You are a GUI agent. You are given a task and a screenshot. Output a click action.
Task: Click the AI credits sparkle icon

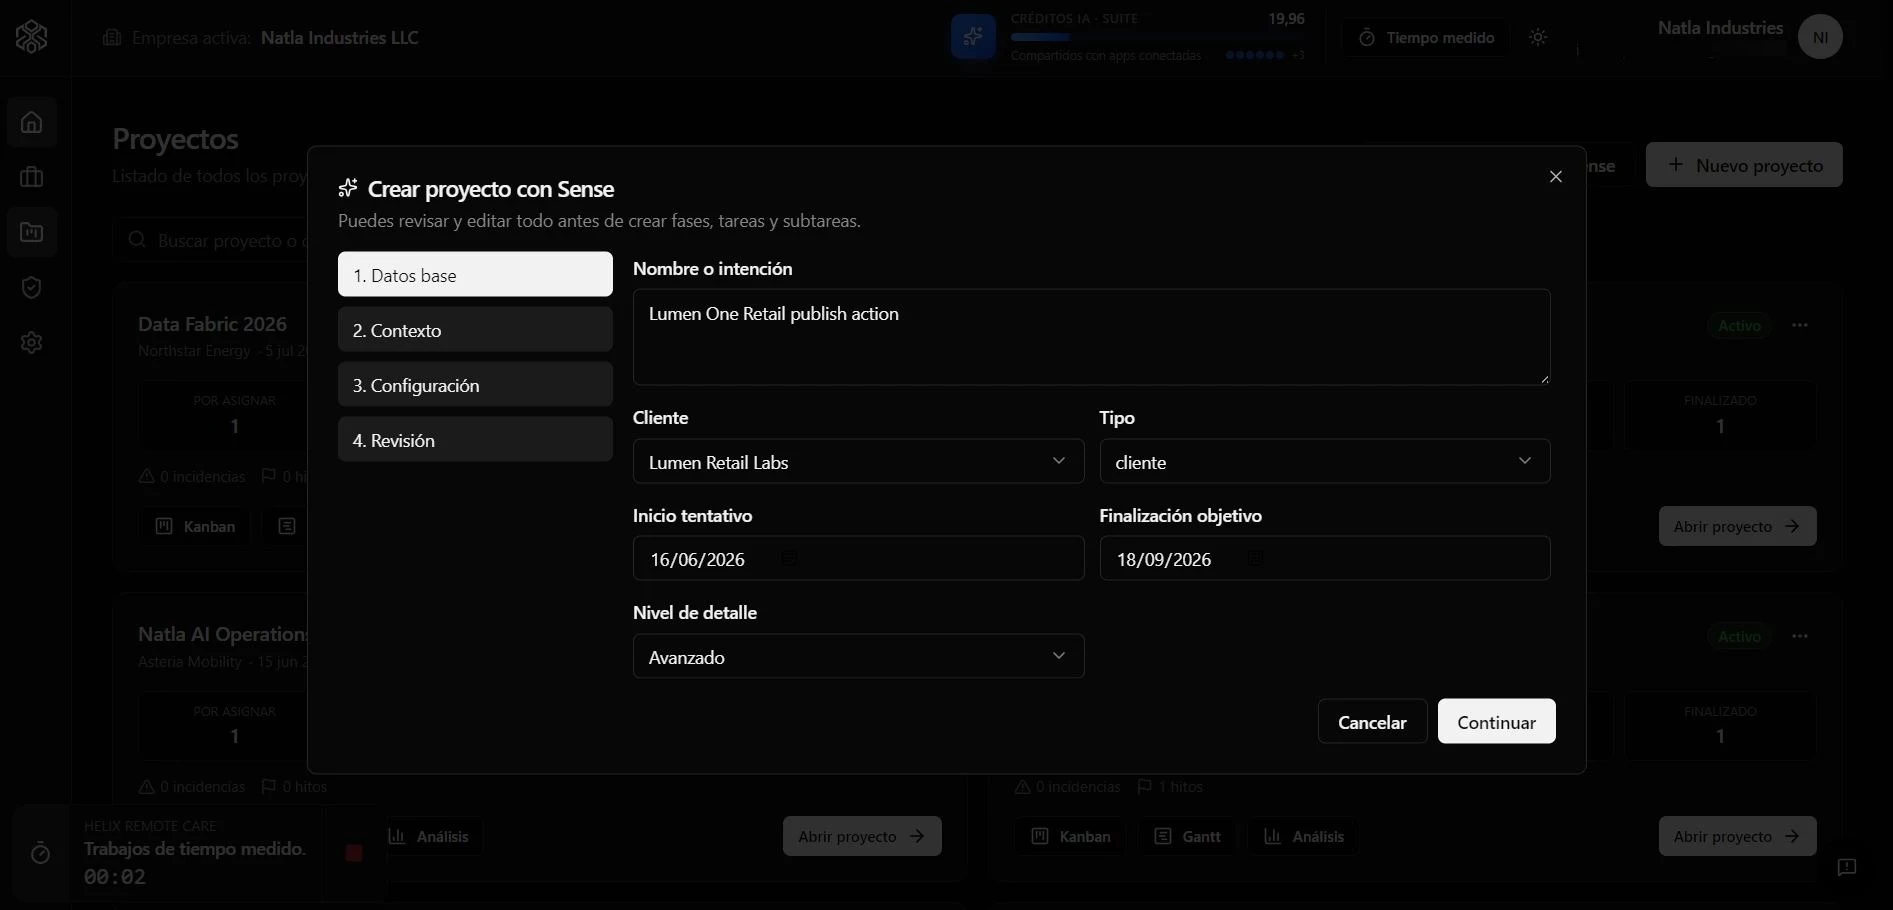click(x=973, y=37)
